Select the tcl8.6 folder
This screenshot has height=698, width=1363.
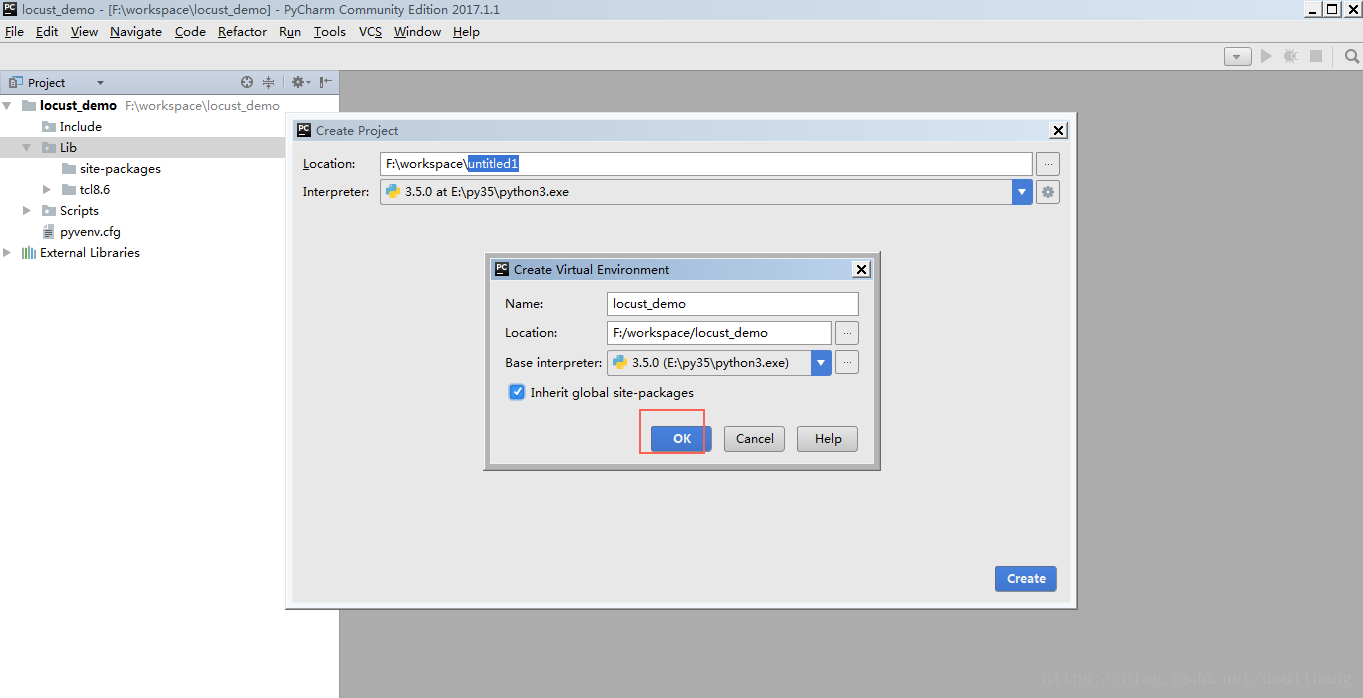[x=169, y=190]
